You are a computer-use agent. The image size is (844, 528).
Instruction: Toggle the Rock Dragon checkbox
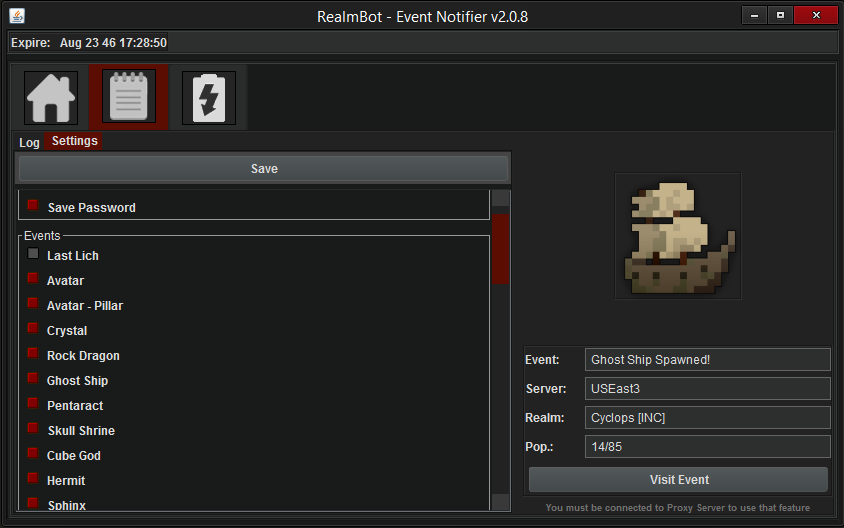click(33, 353)
